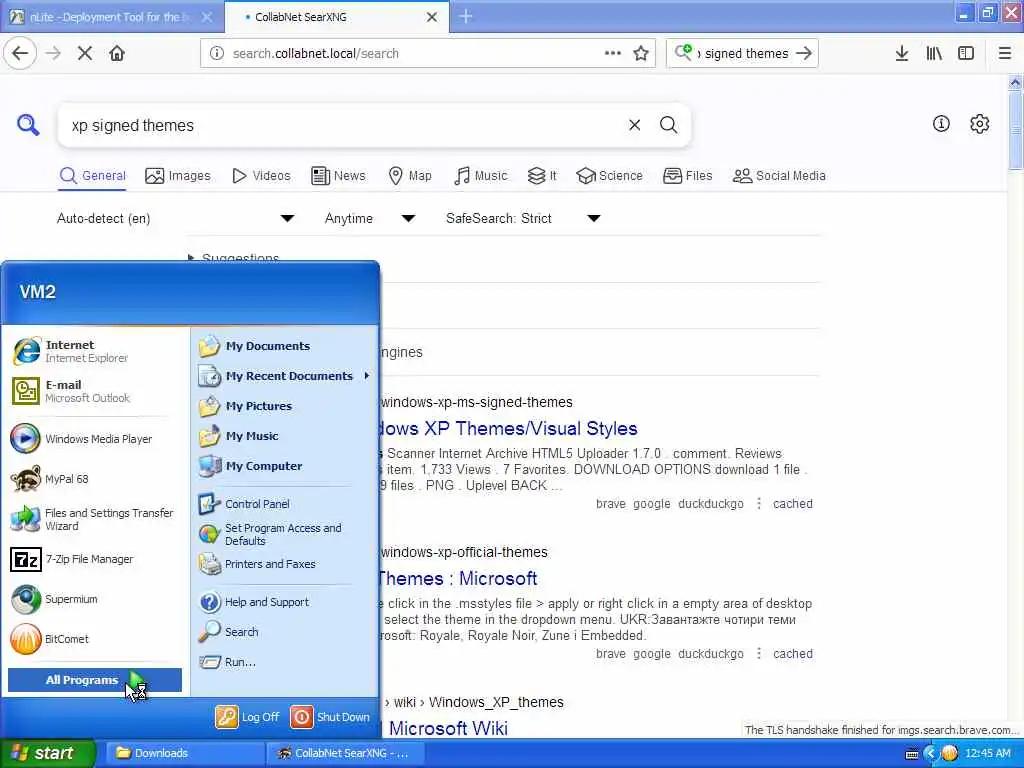Switch to Map search category
The width and height of the screenshot is (1024, 768).
410,176
